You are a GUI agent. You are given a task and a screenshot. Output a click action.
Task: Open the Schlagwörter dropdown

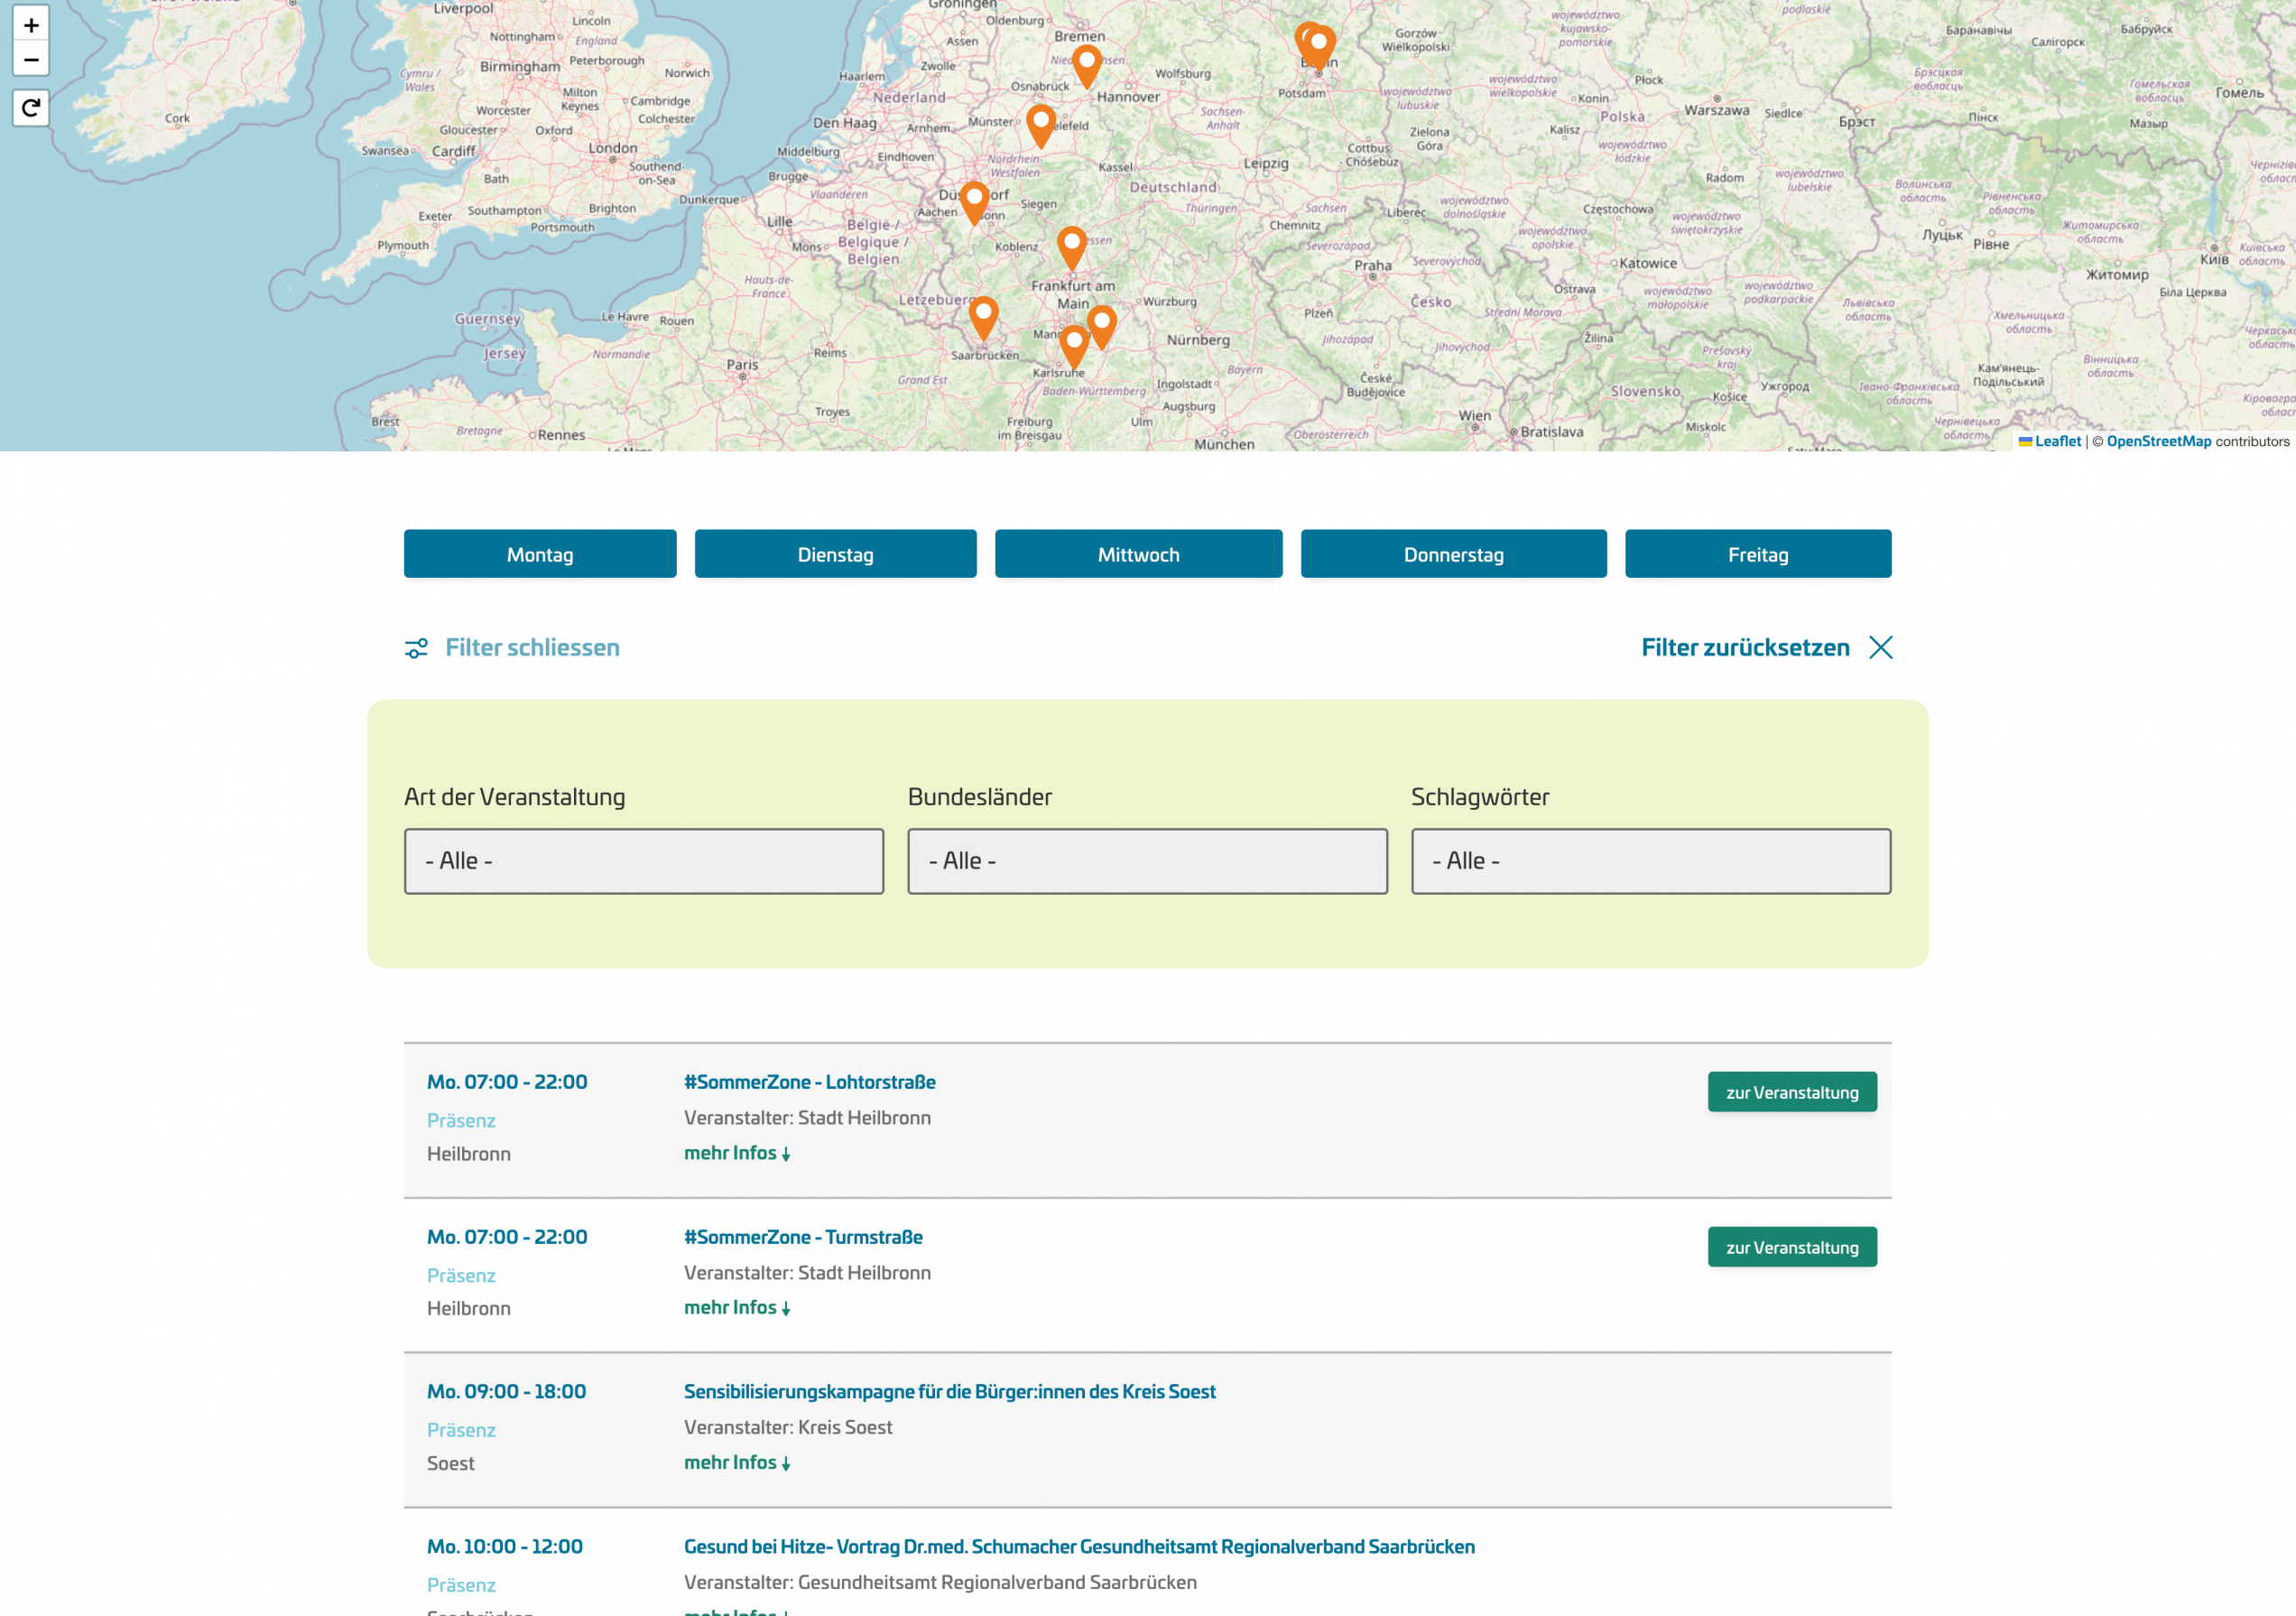[1650, 861]
